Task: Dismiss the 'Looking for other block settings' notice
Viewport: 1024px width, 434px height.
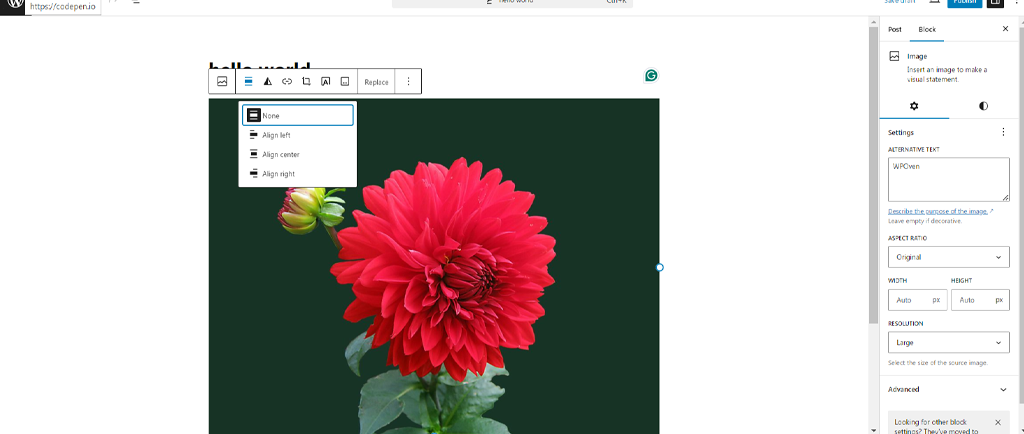Action: (997, 422)
